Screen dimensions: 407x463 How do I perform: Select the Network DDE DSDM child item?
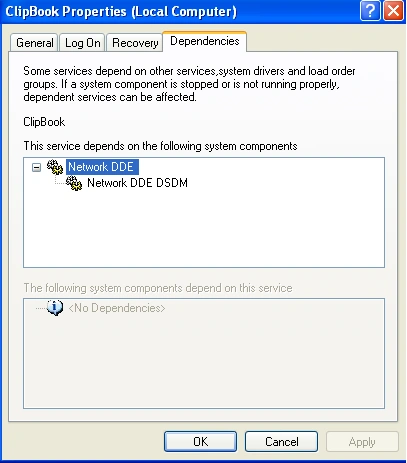137,183
